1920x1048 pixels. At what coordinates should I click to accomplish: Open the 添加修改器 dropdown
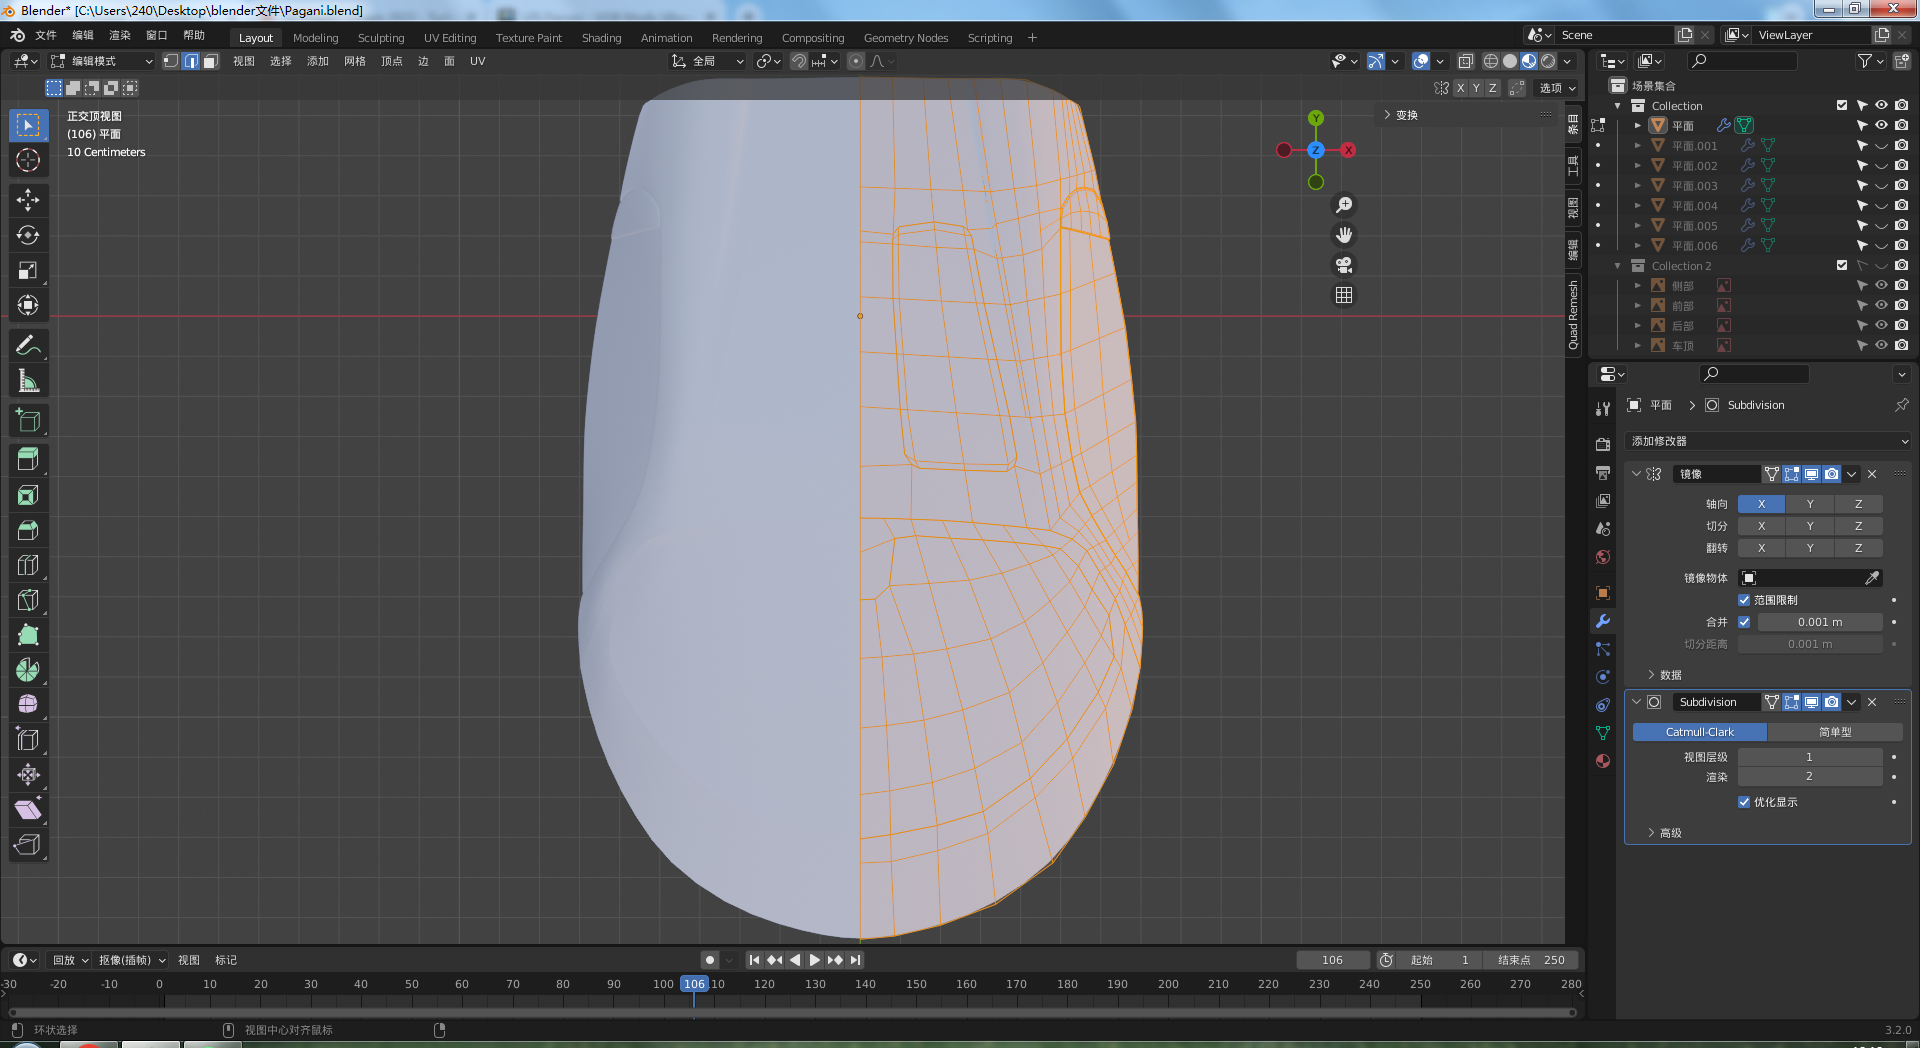pyautogui.click(x=1768, y=441)
